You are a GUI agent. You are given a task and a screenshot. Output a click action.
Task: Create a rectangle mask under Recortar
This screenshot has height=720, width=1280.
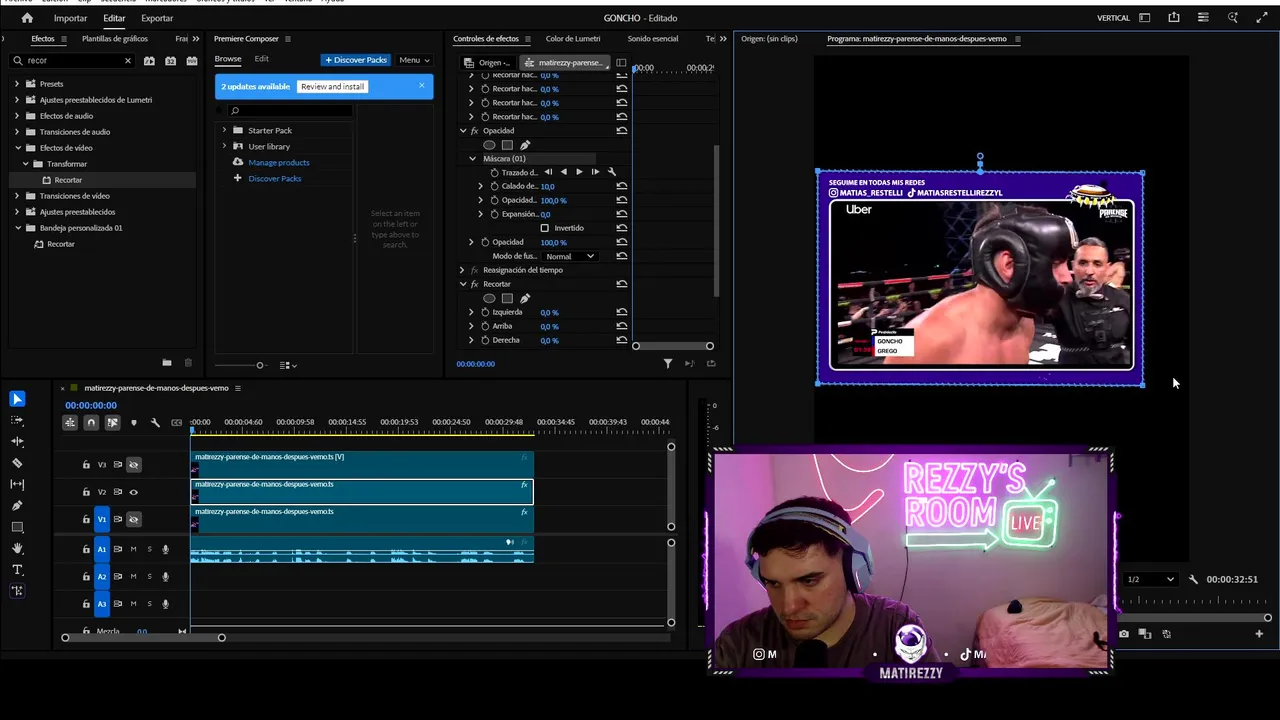tap(507, 298)
